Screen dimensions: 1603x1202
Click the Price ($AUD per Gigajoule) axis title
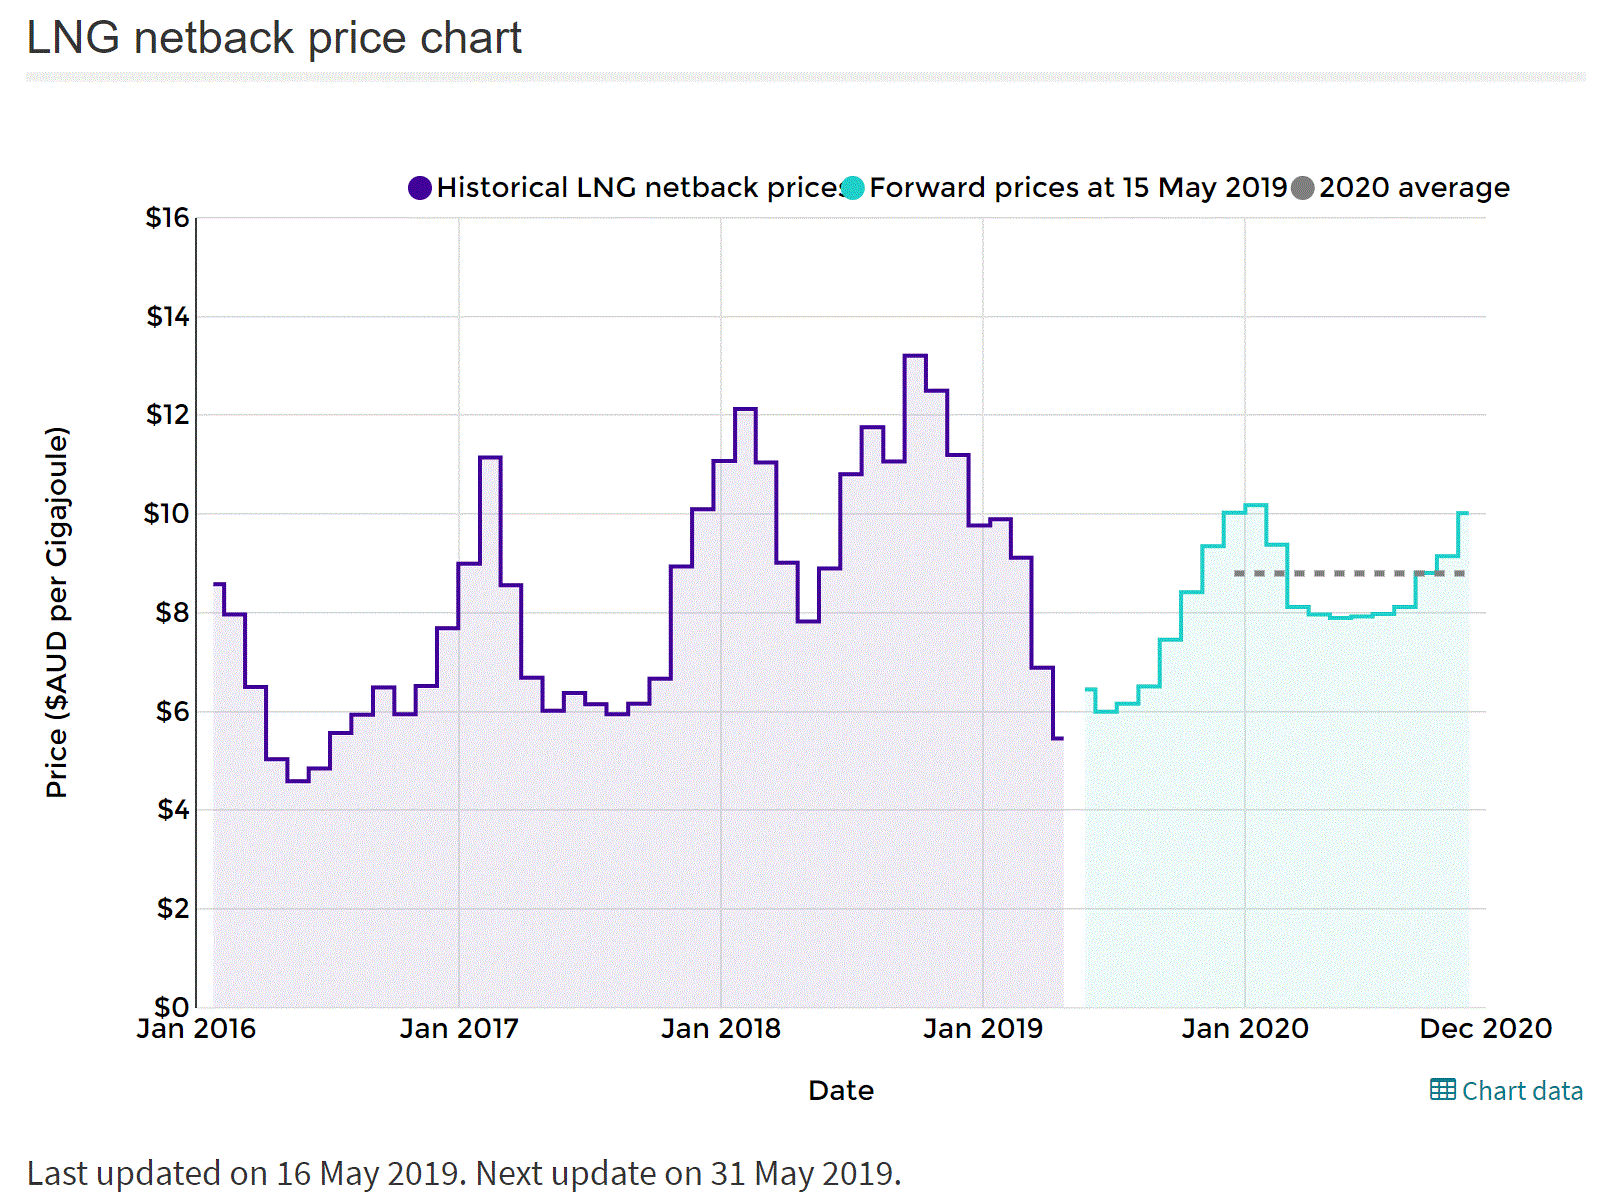click(x=57, y=612)
